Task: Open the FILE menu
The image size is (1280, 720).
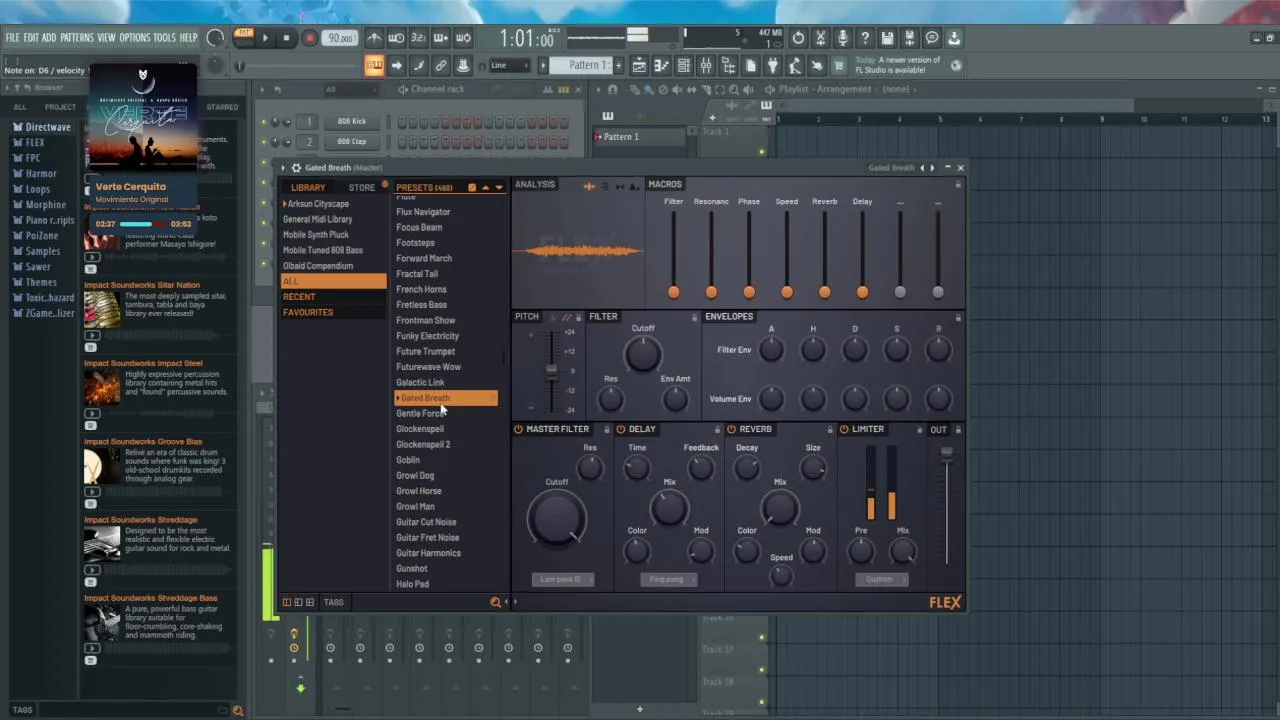Action: (13, 38)
